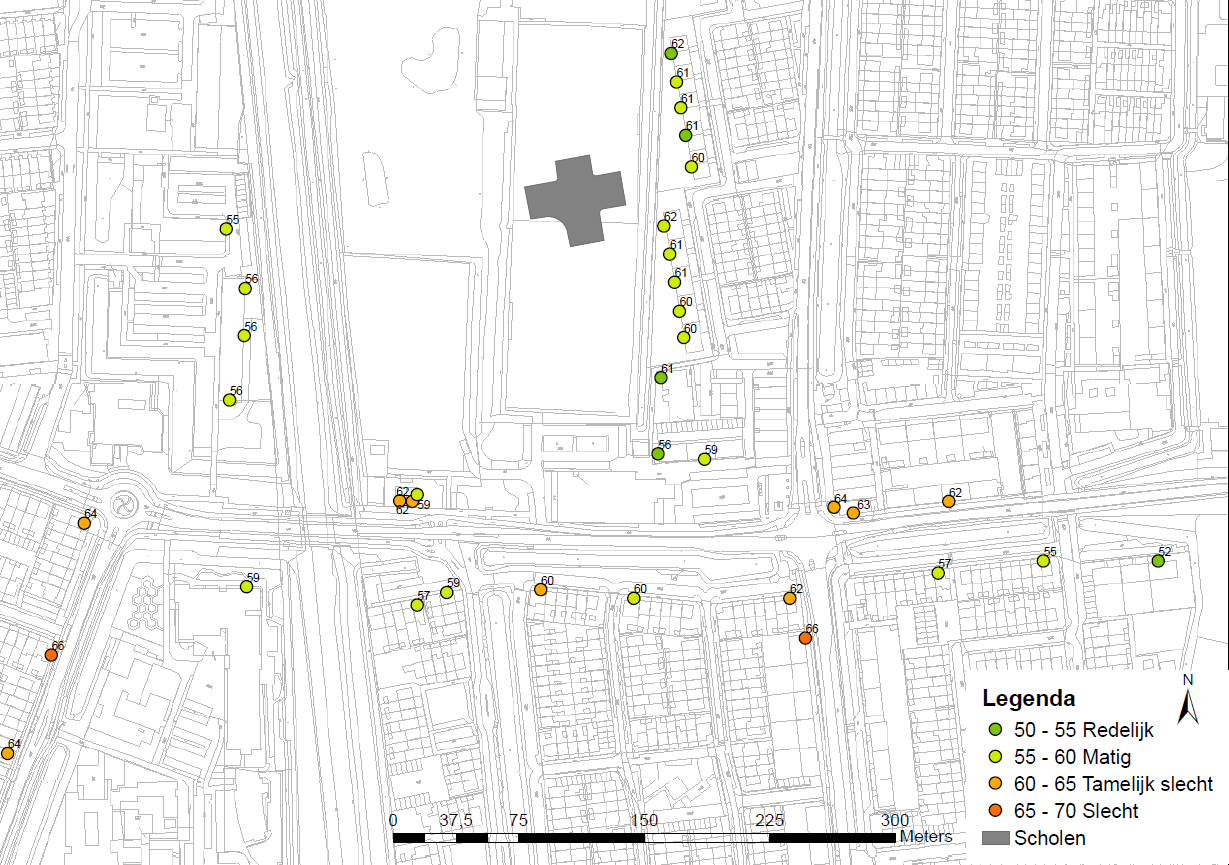Click the gray Scholen legend swatch

pos(995,837)
